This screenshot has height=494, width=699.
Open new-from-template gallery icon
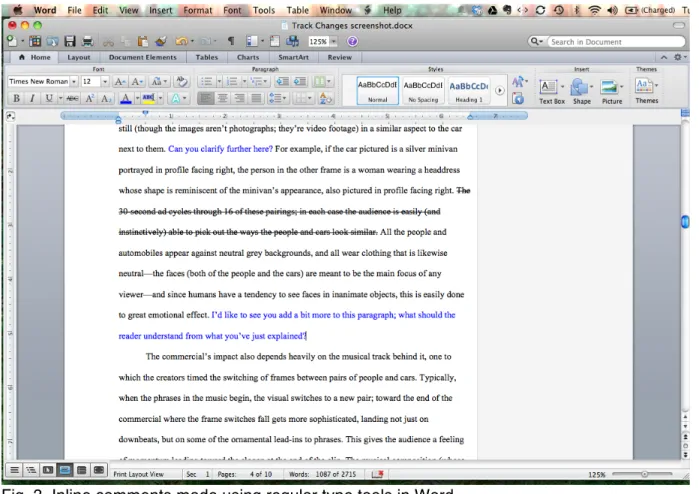(x=35, y=41)
